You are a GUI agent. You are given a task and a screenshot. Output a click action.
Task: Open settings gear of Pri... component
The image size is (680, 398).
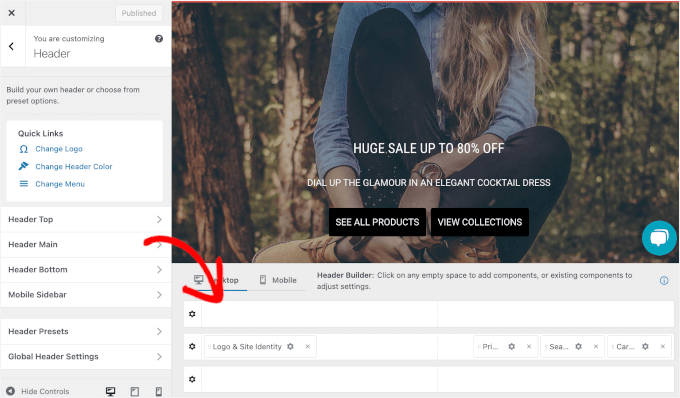(512, 346)
